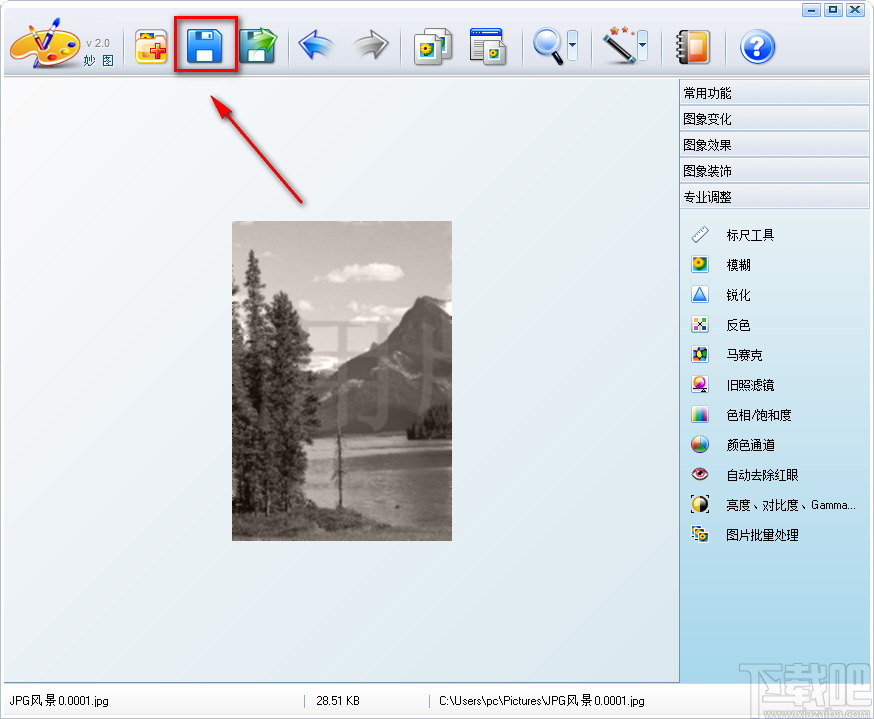Expand the effects wand dropdown arrow
This screenshot has height=719, width=874.
click(x=643, y=45)
